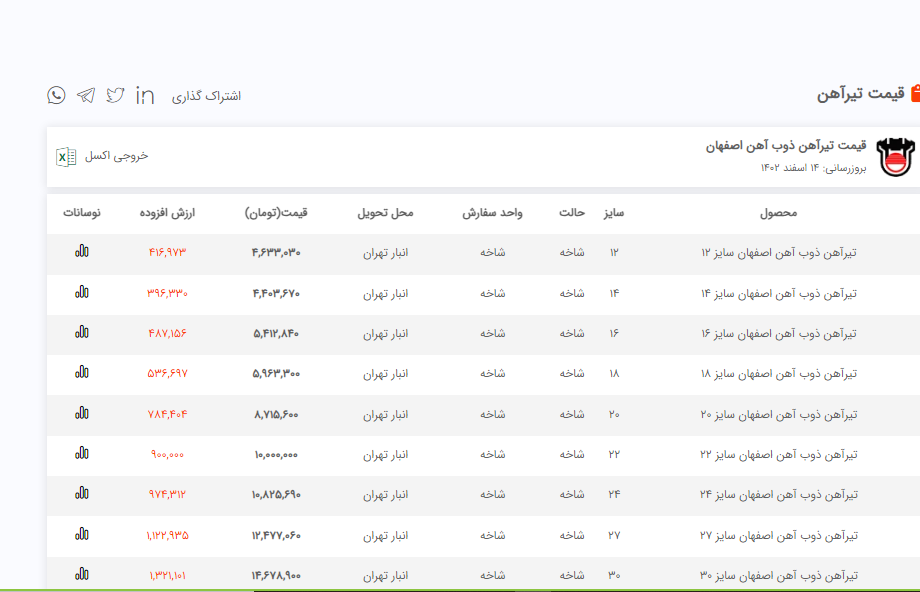This screenshot has width=920, height=592.
Task: Click the نوسانات column header
Action: coord(81,213)
